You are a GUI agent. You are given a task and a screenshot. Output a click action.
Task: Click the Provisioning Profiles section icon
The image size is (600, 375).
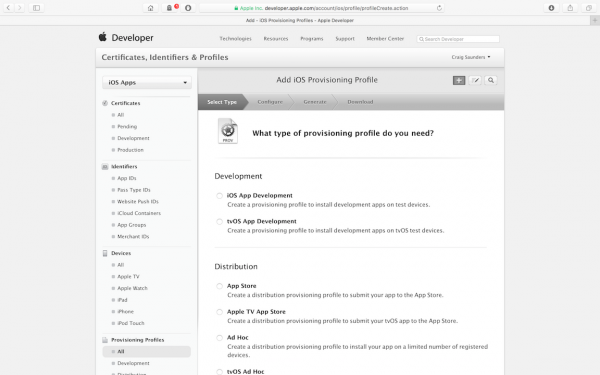coord(105,340)
